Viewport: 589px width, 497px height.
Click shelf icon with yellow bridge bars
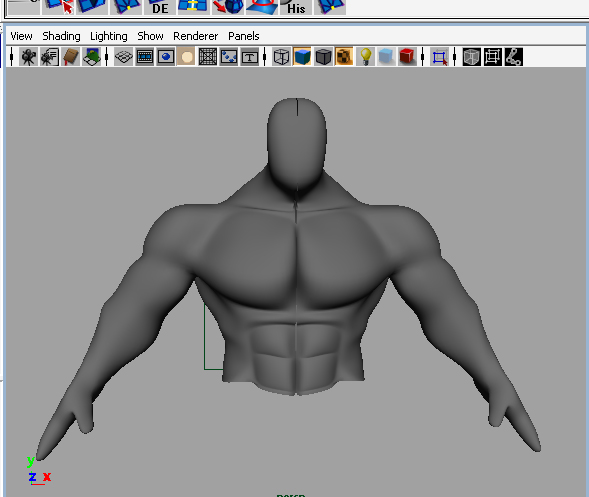pos(193,7)
